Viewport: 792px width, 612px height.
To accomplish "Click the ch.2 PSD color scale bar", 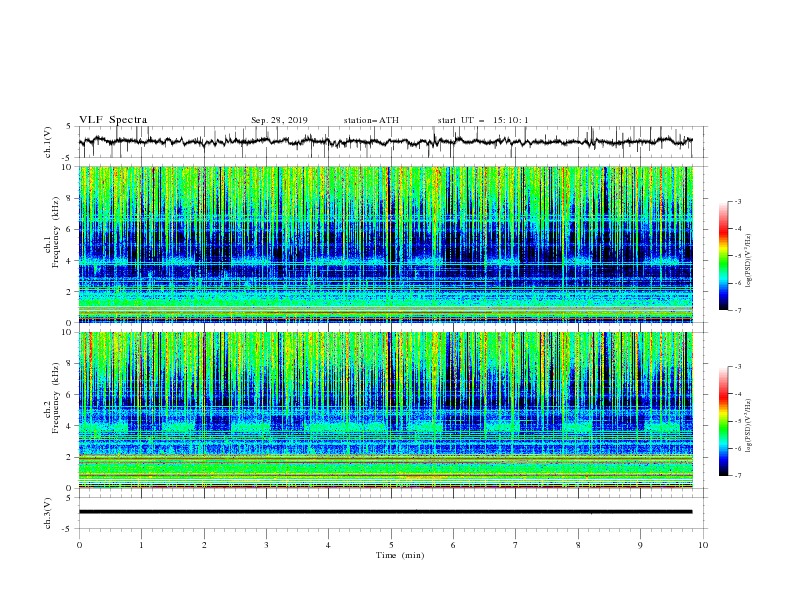I will tap(723, 421).
